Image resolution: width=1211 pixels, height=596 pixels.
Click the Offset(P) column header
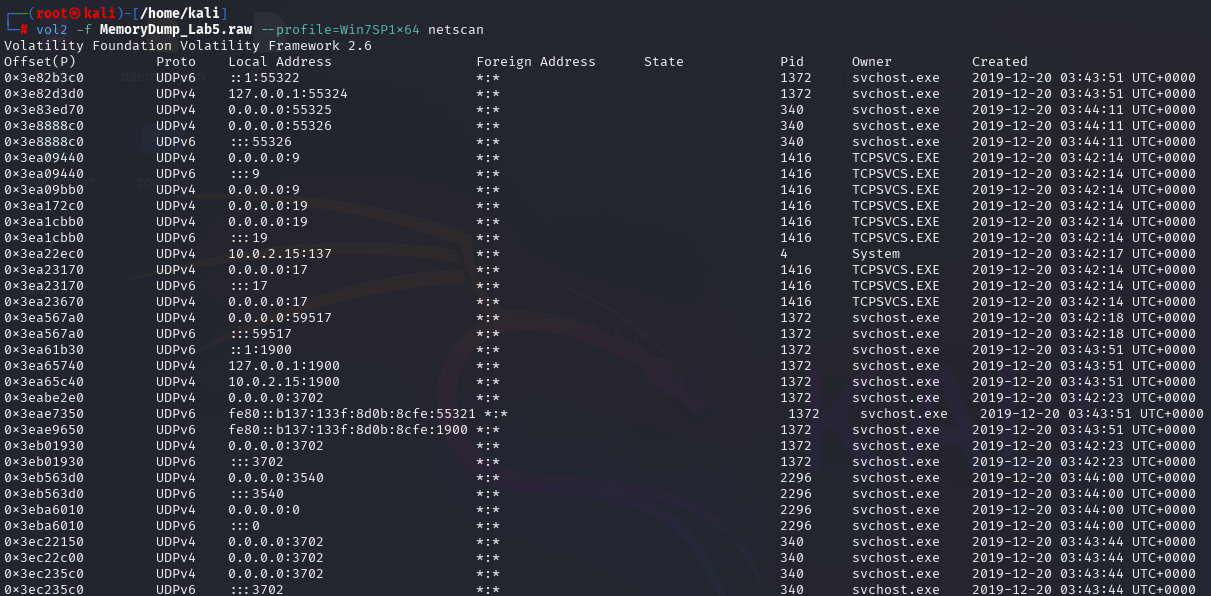(x=40, y=62)
